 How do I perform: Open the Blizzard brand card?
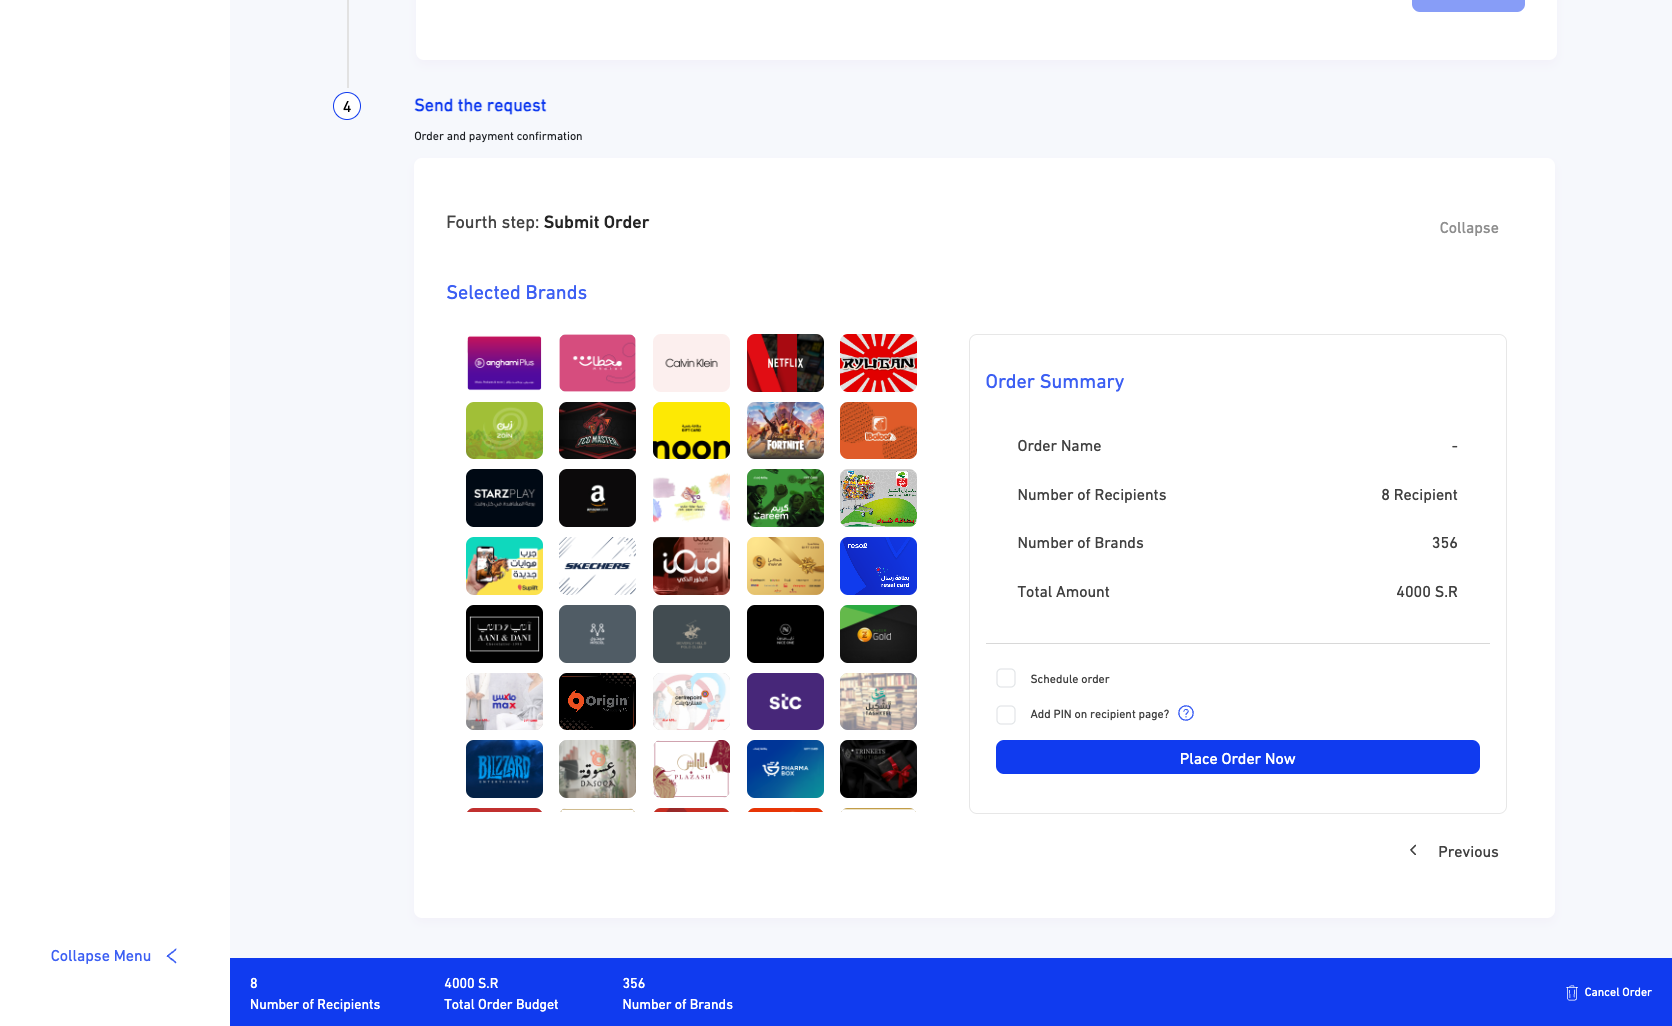tap(504, 769)
